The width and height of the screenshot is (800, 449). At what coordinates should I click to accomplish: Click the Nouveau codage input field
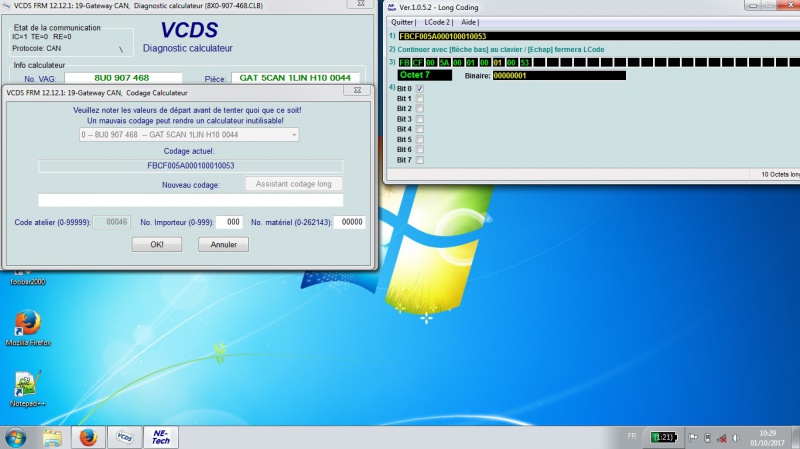[x=190, y=200]
